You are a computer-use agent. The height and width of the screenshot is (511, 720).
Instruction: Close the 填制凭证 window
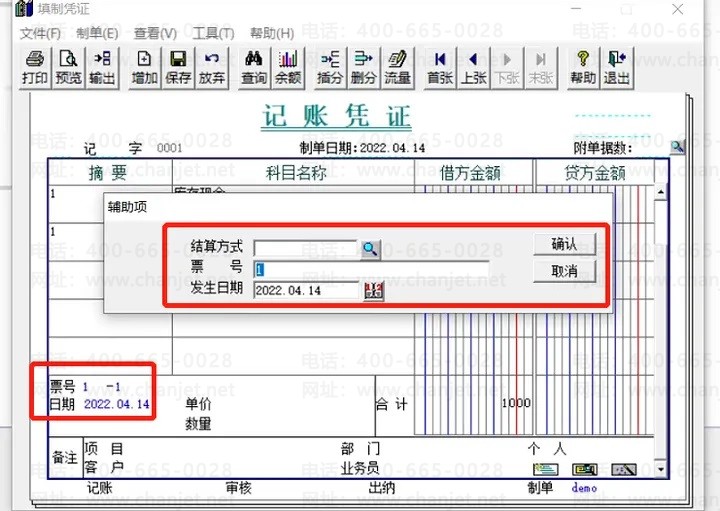678,9
